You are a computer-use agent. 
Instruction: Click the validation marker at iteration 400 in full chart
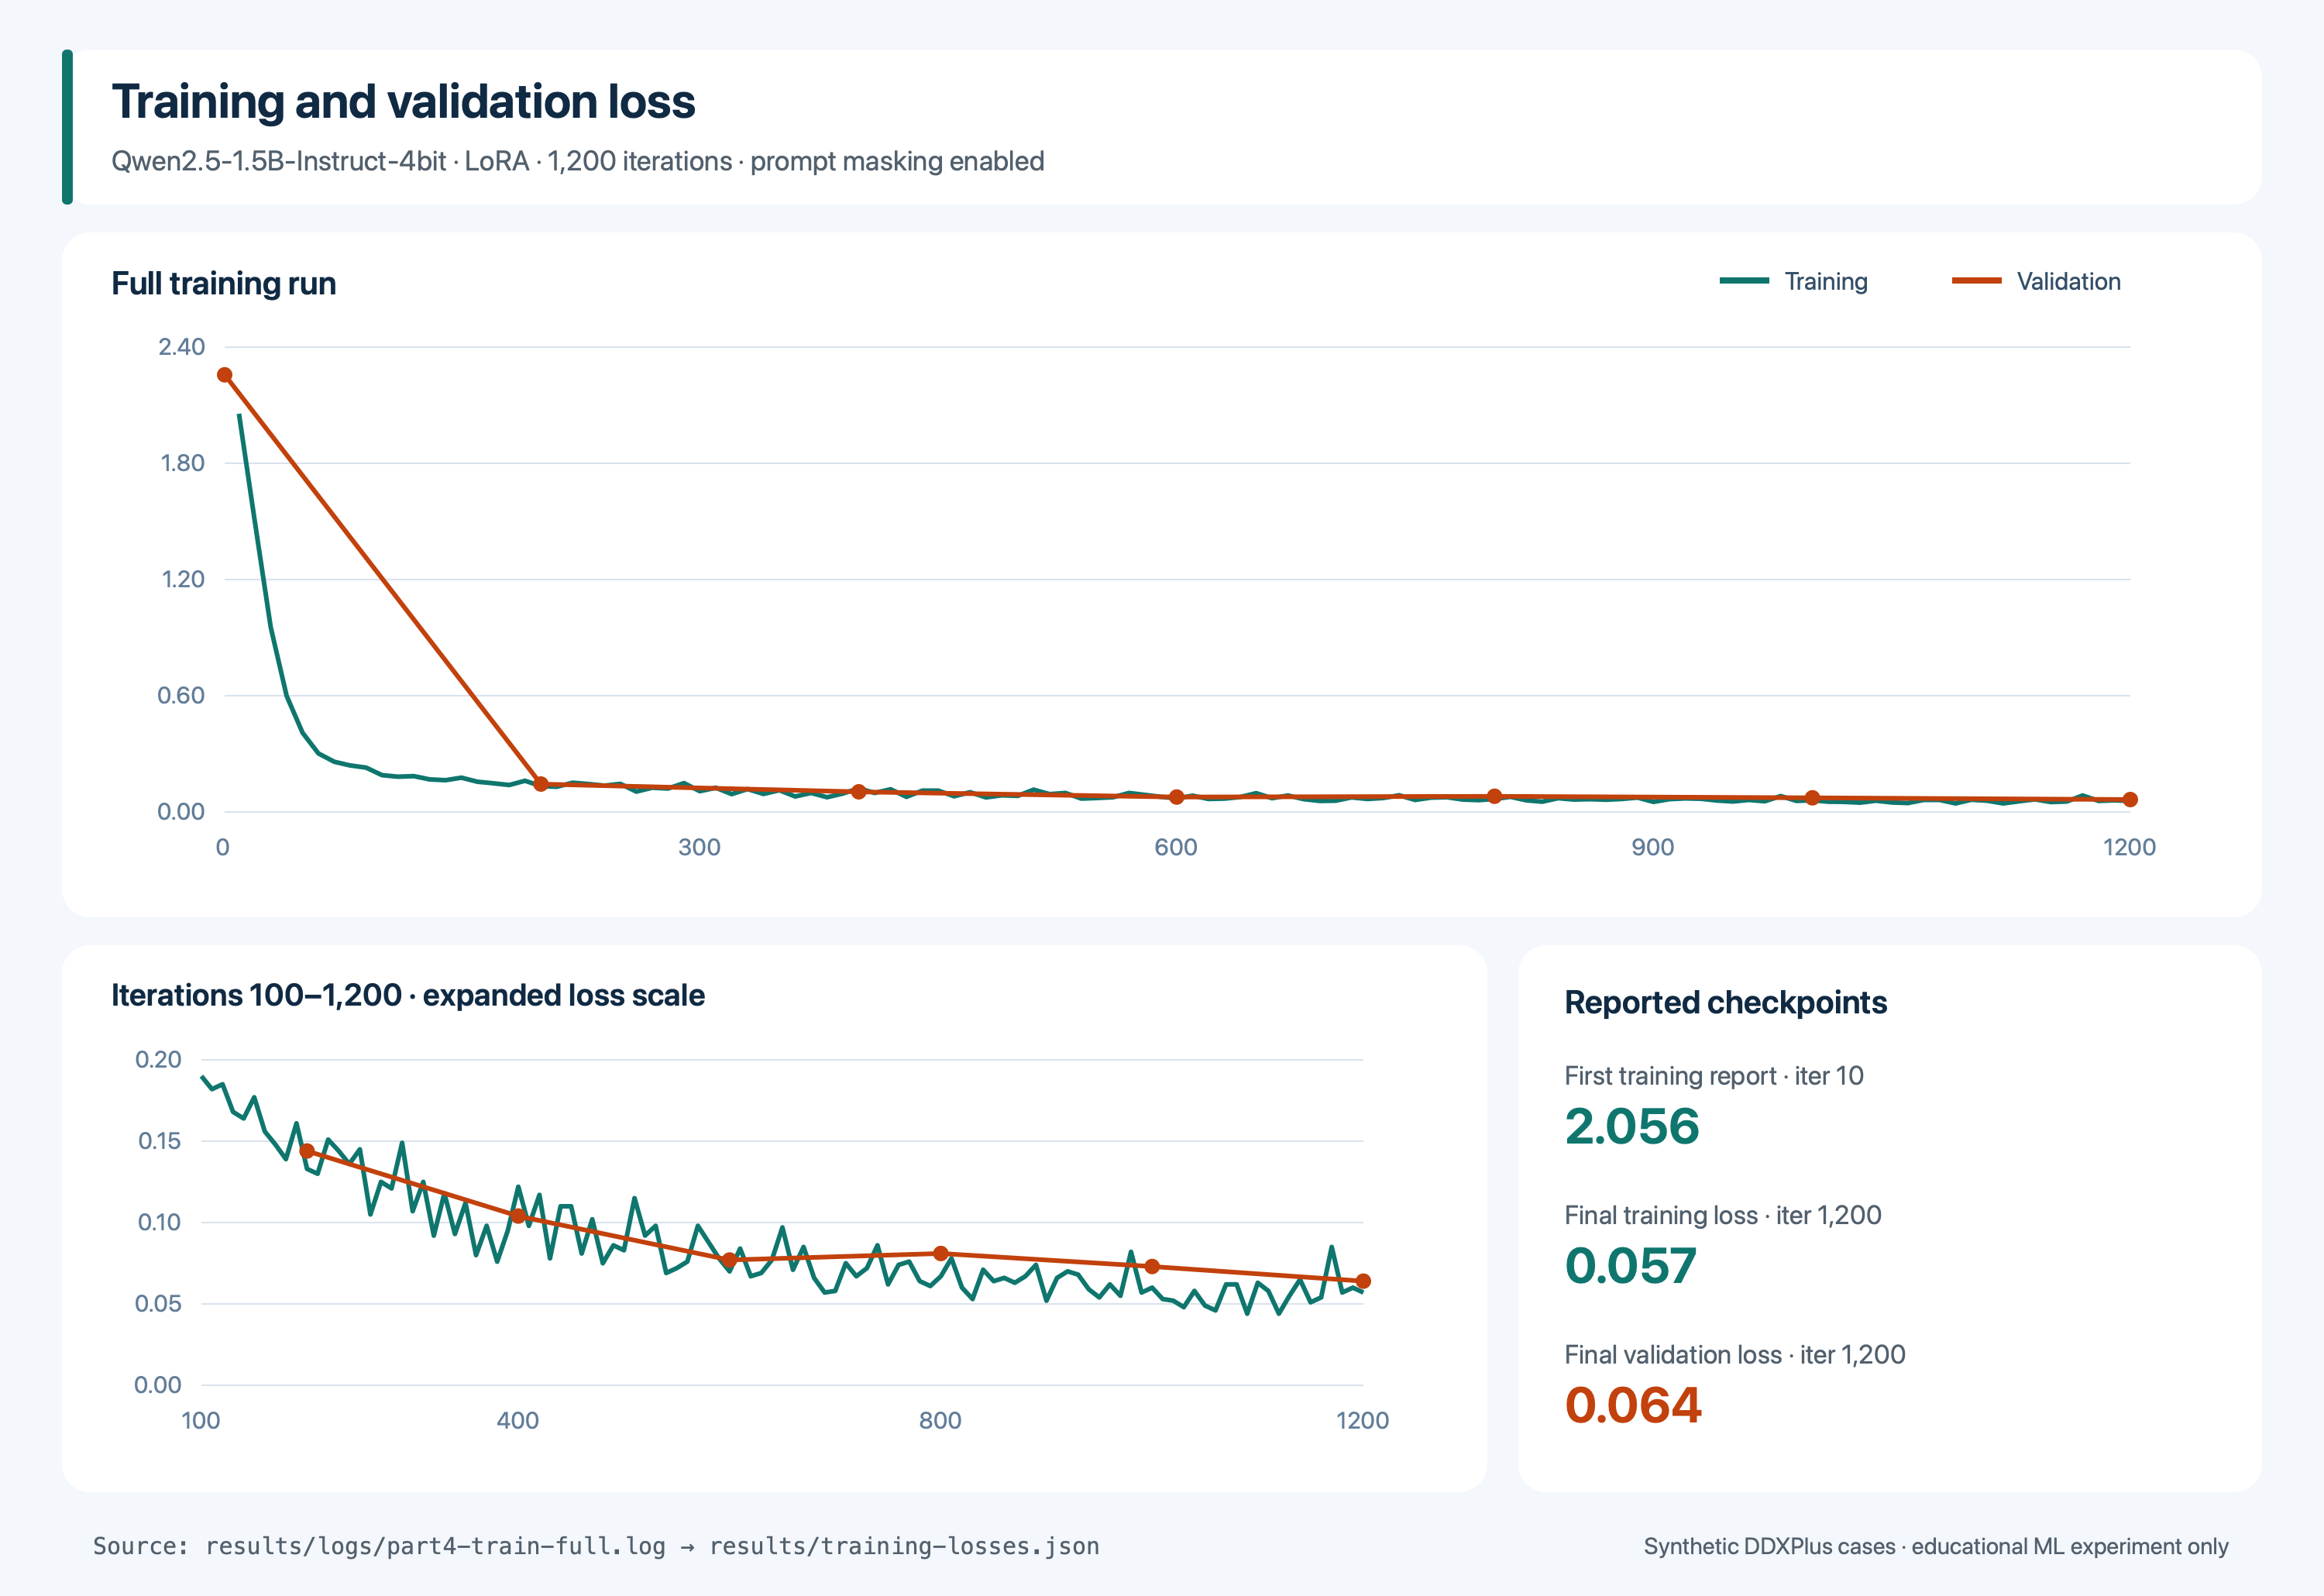click(858, 791)
